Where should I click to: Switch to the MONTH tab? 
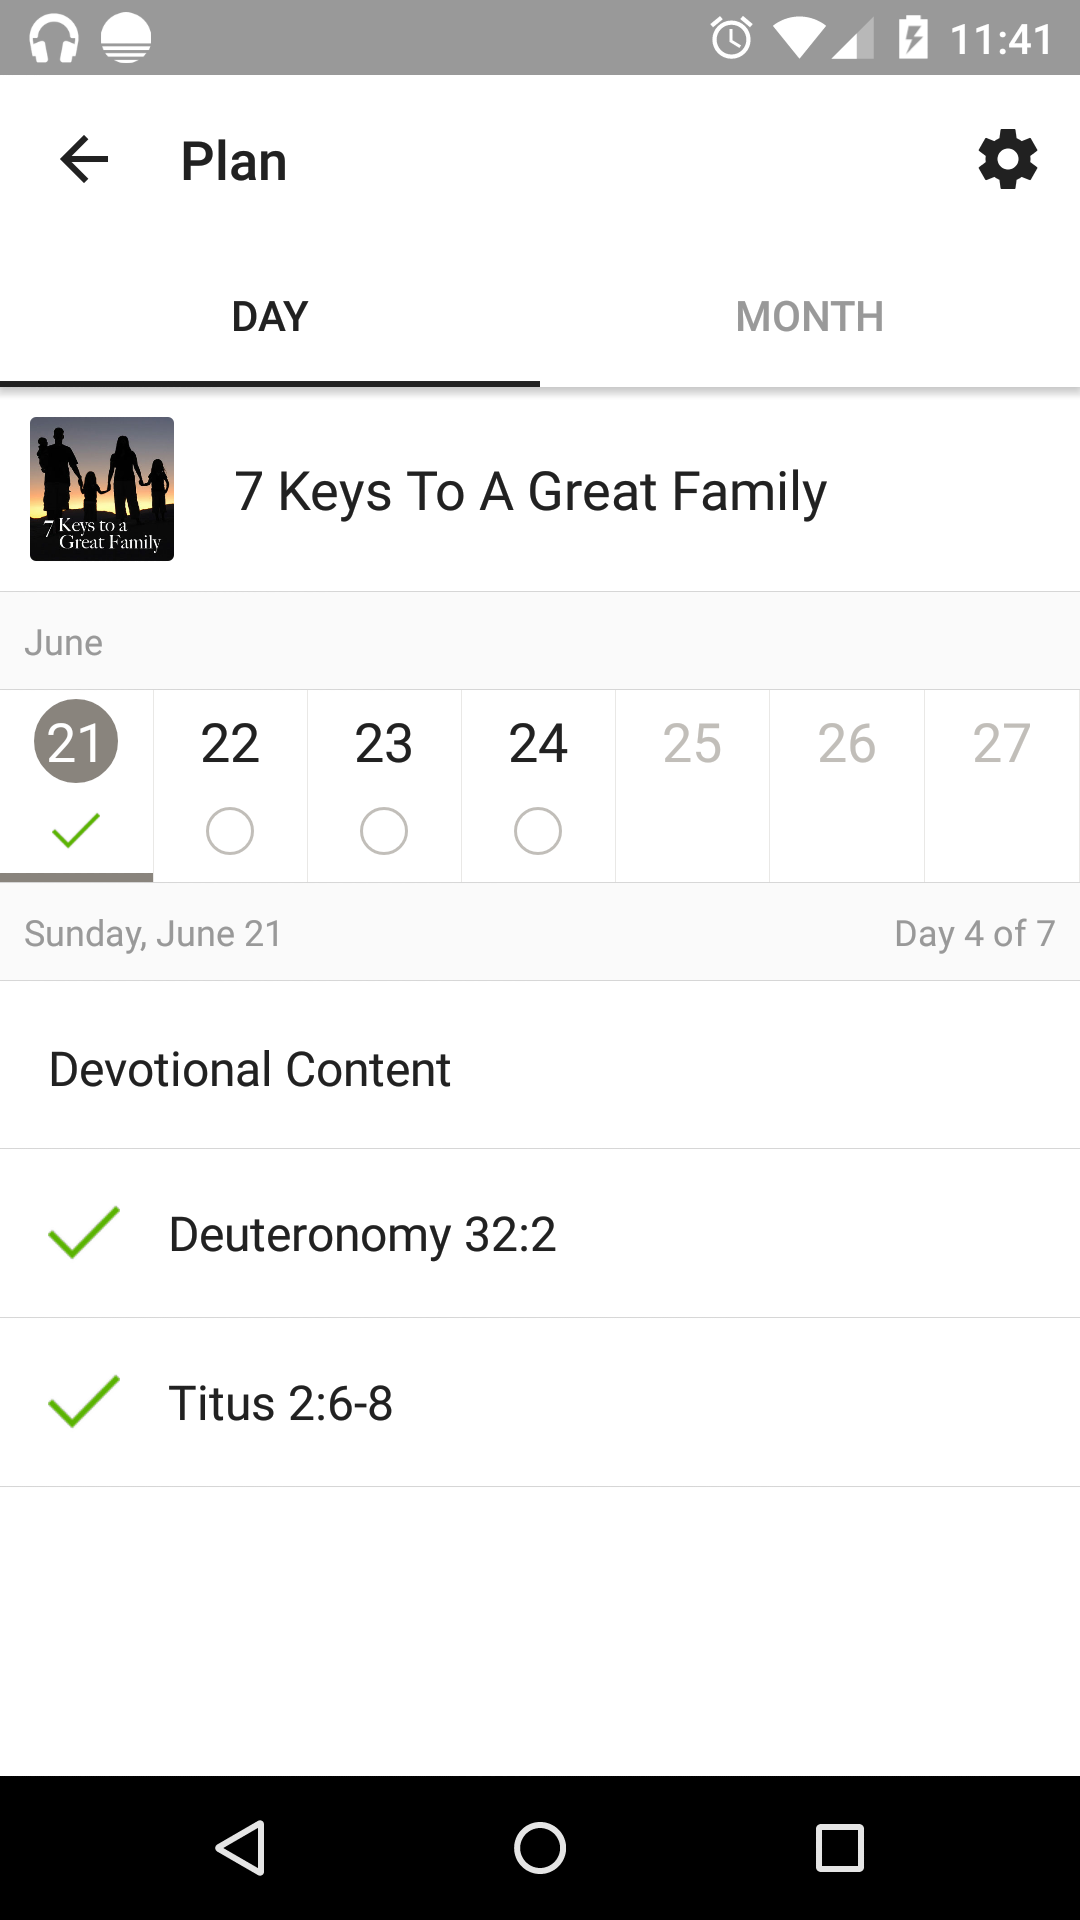click(810, 317)
